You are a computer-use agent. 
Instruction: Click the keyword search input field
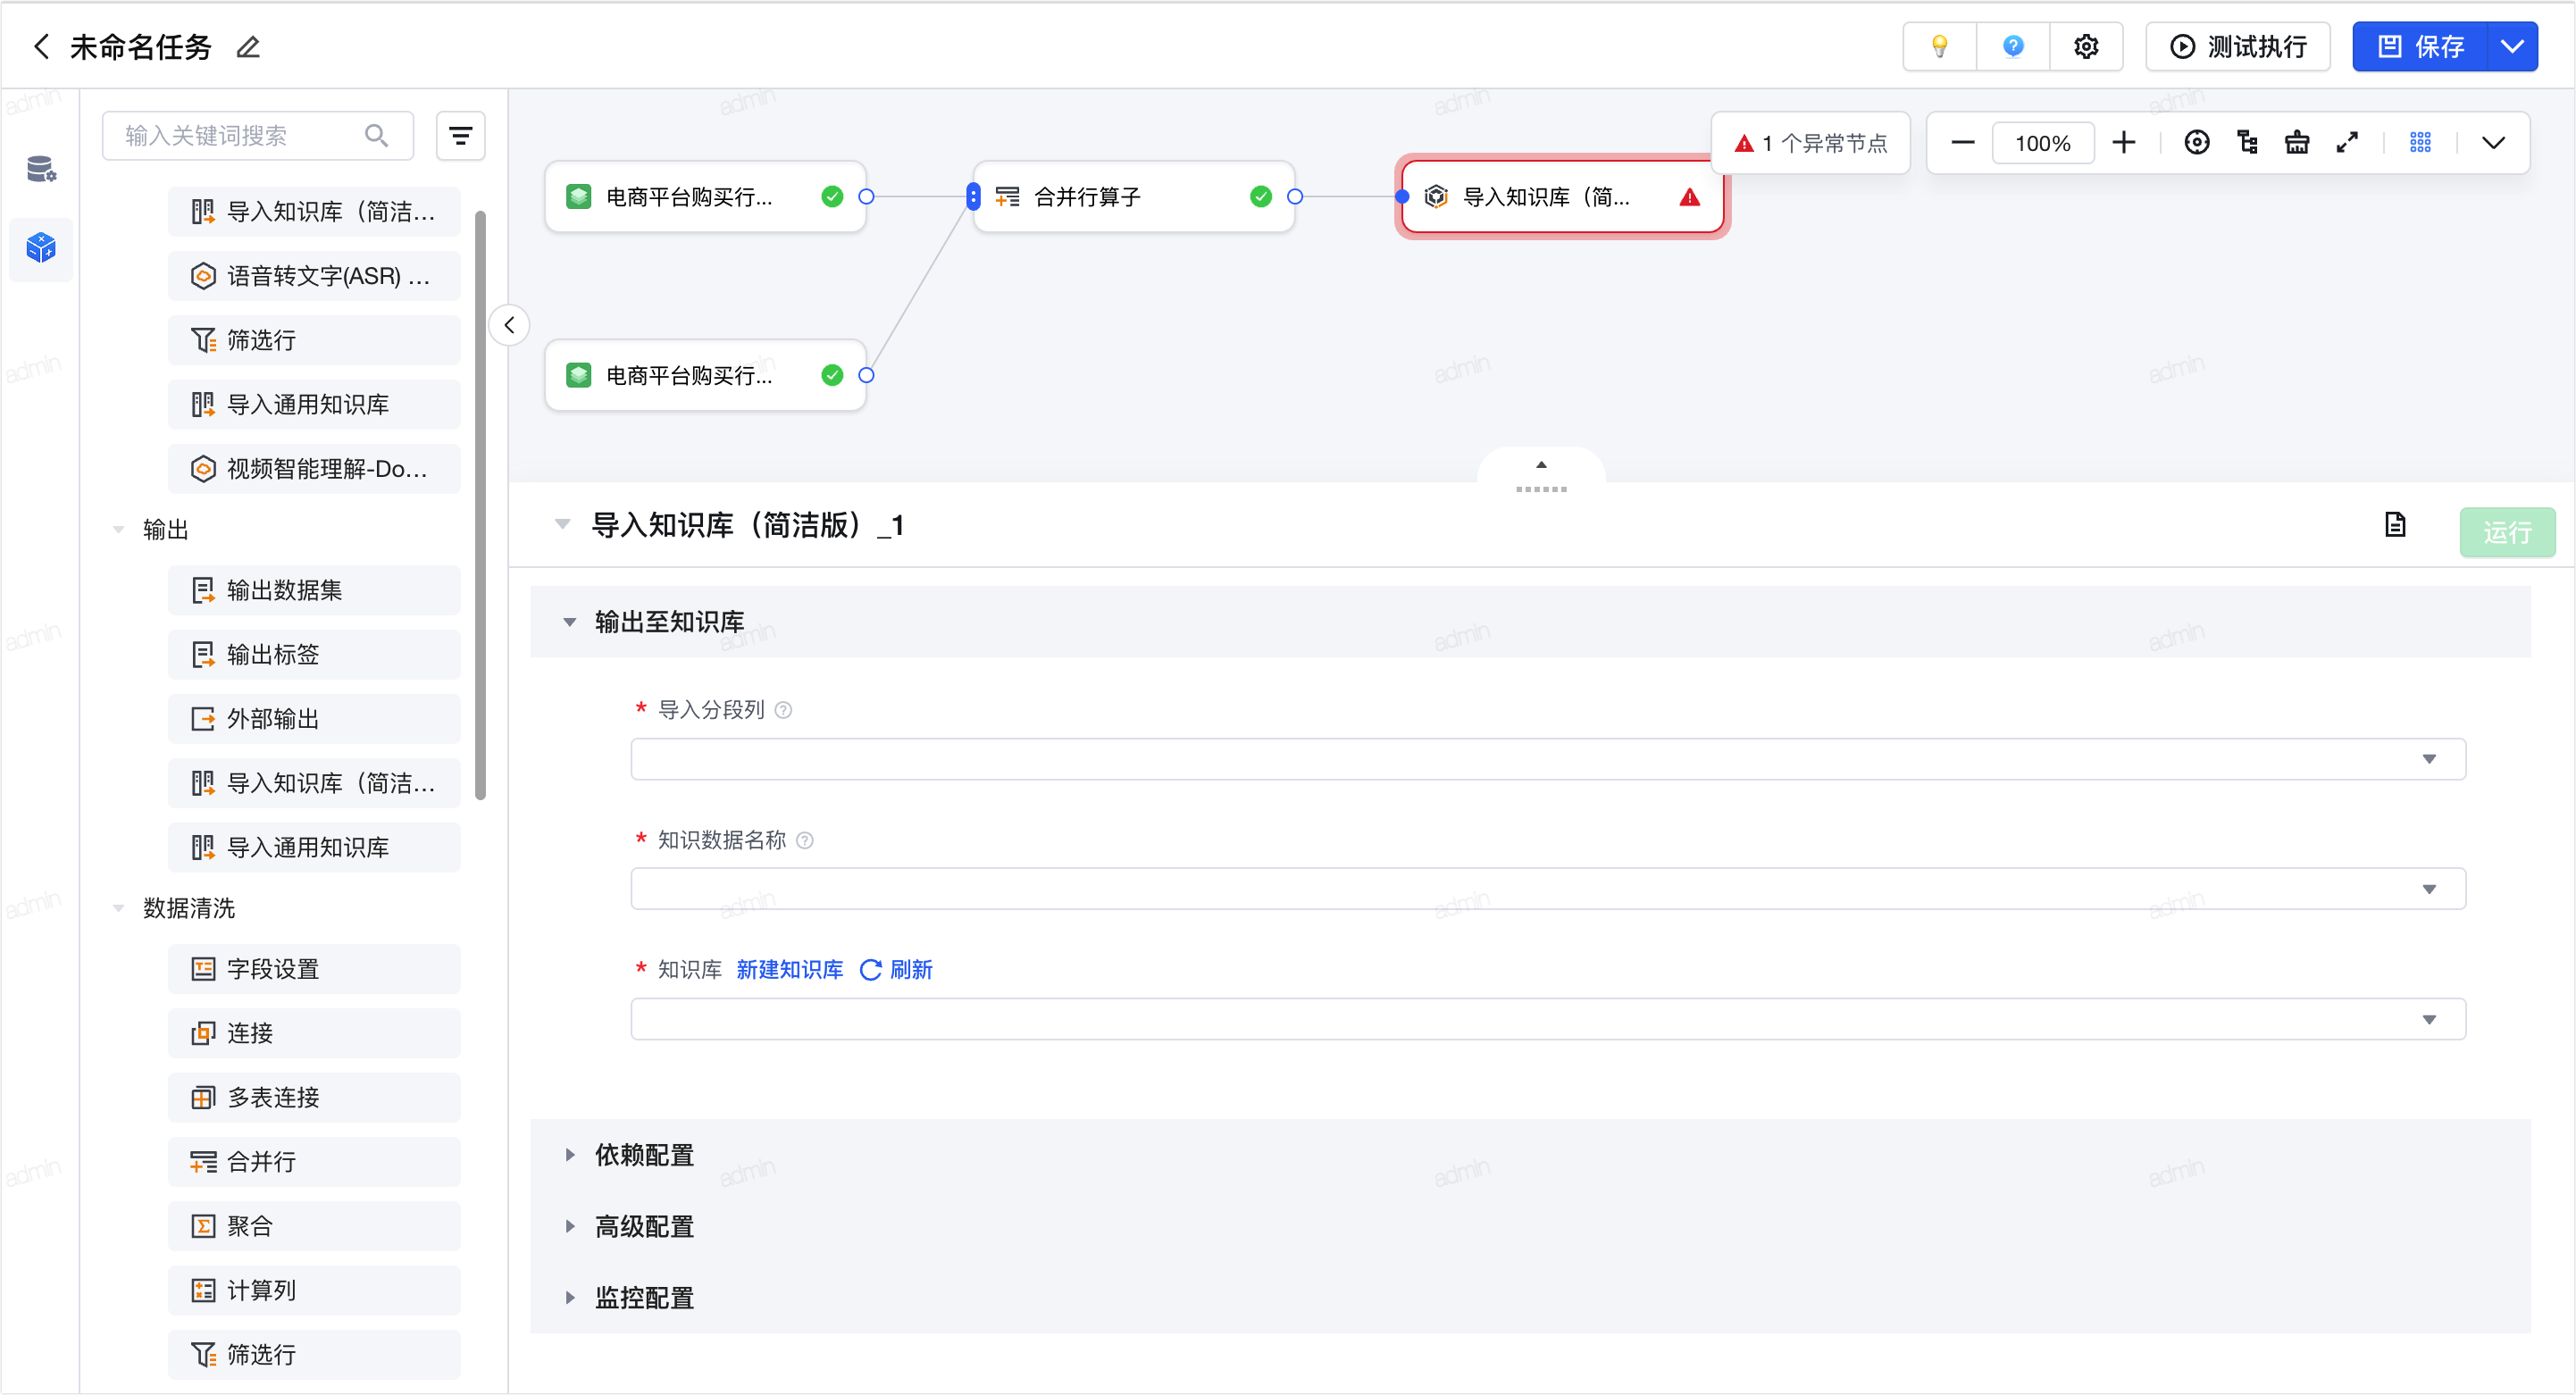[258, 135]
